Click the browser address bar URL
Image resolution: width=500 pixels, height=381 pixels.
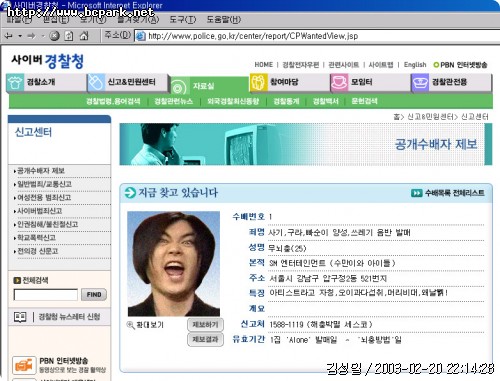(x=253, y=36)
